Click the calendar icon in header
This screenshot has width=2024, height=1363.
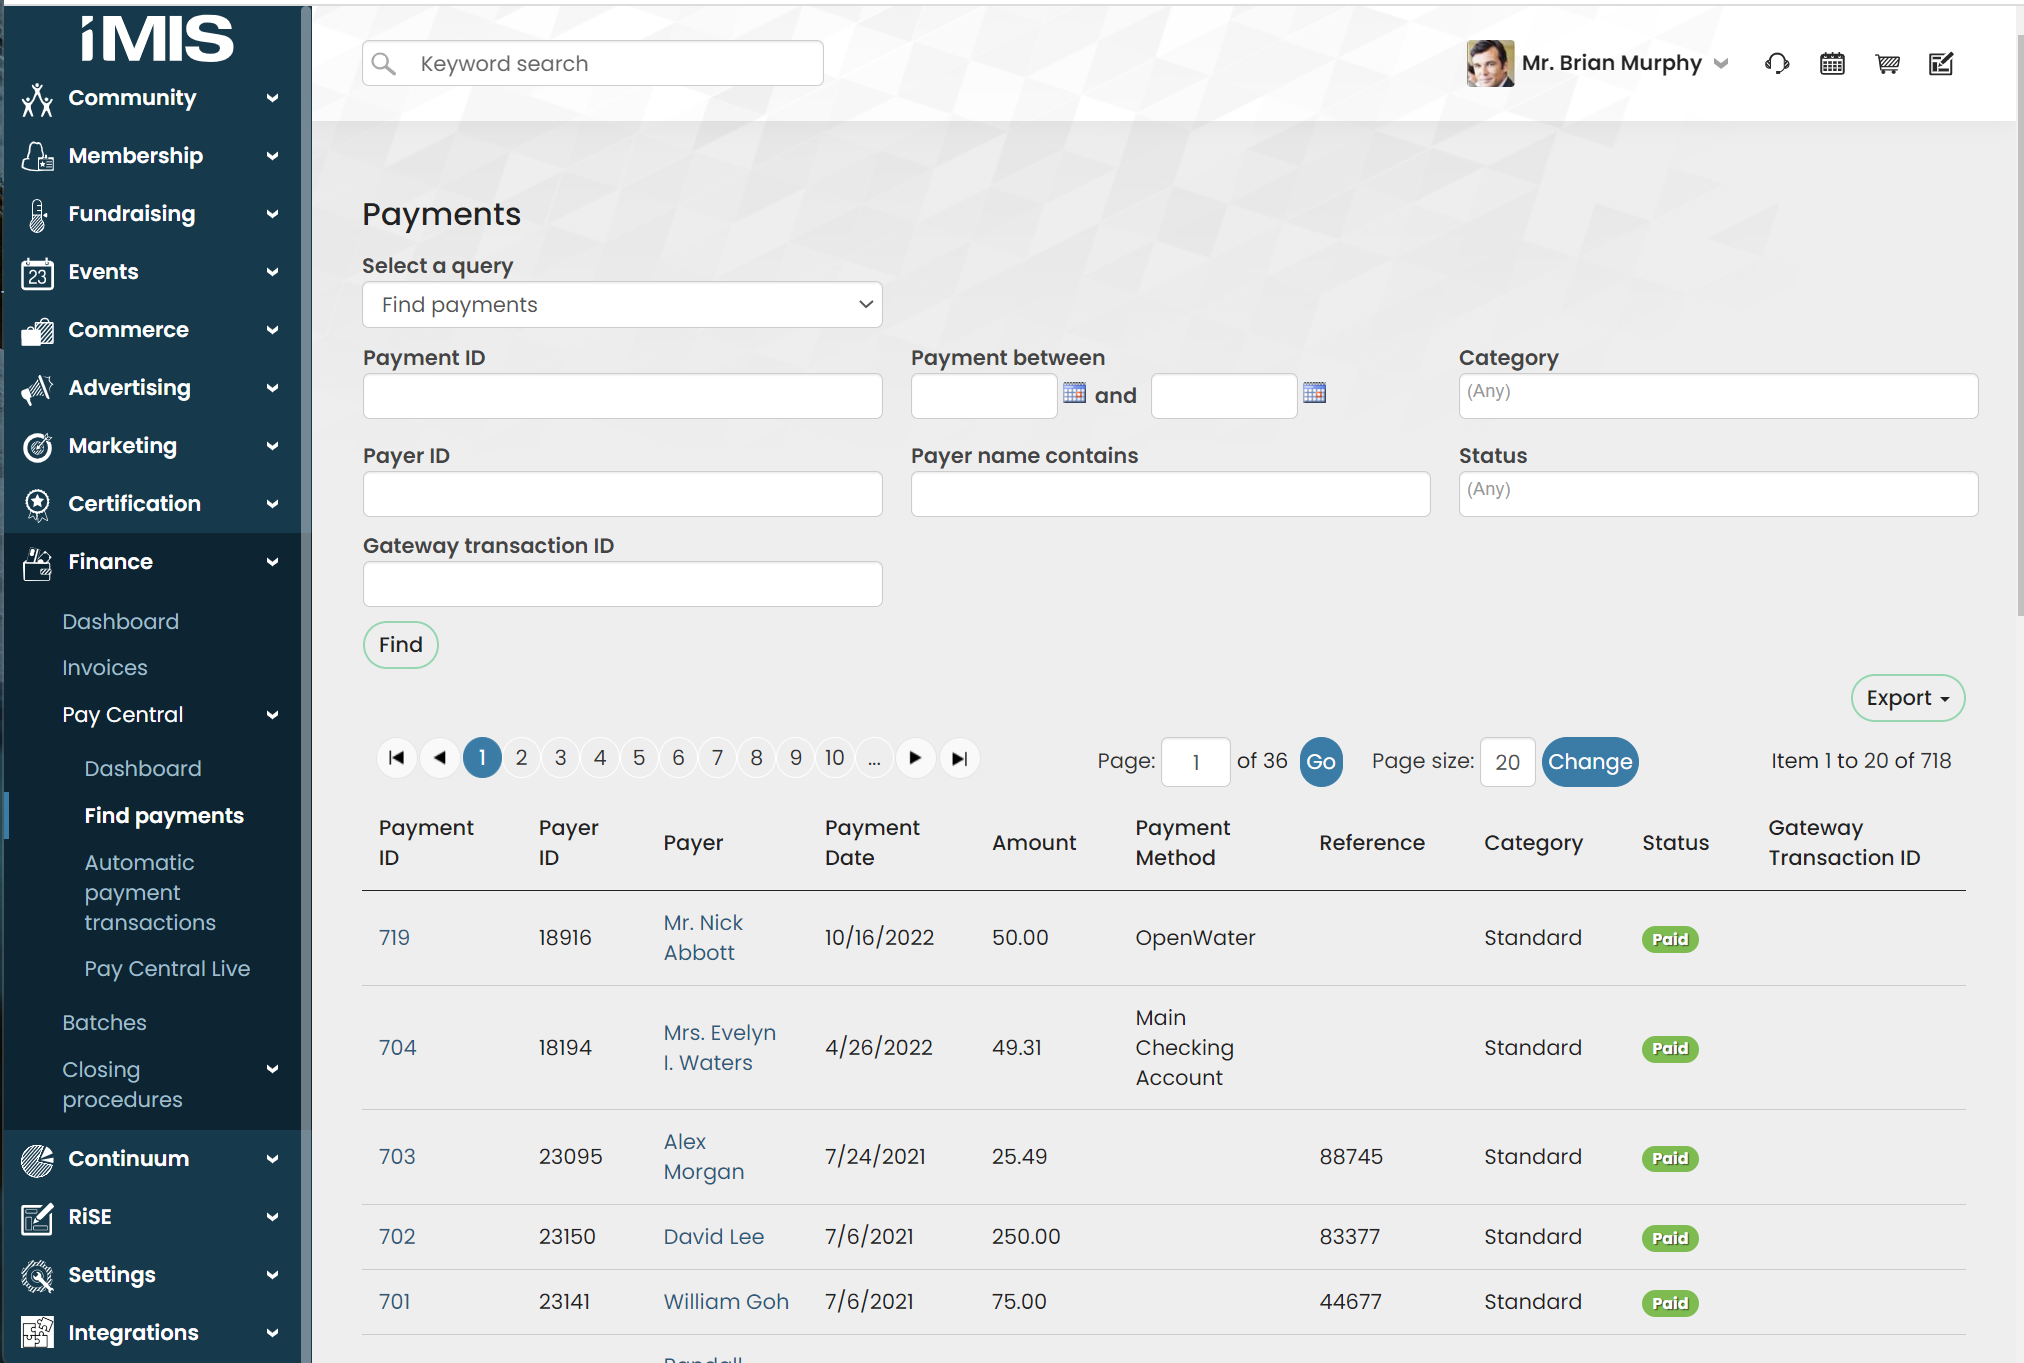click(1832, 64)
